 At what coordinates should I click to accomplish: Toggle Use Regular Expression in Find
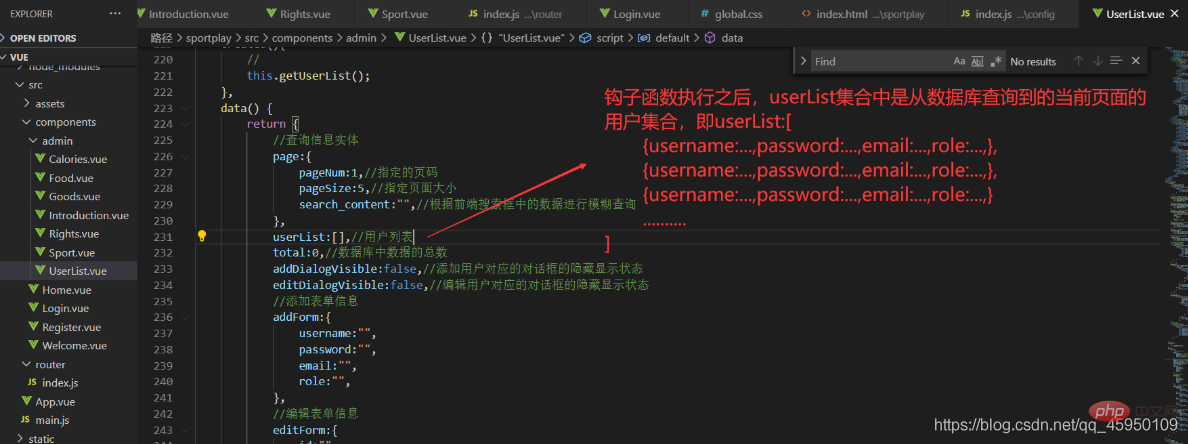(x=996, y=61)
